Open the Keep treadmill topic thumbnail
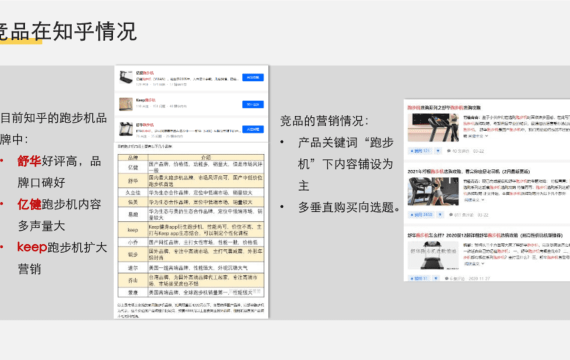570x360 pixels. [x=126, y=104]
